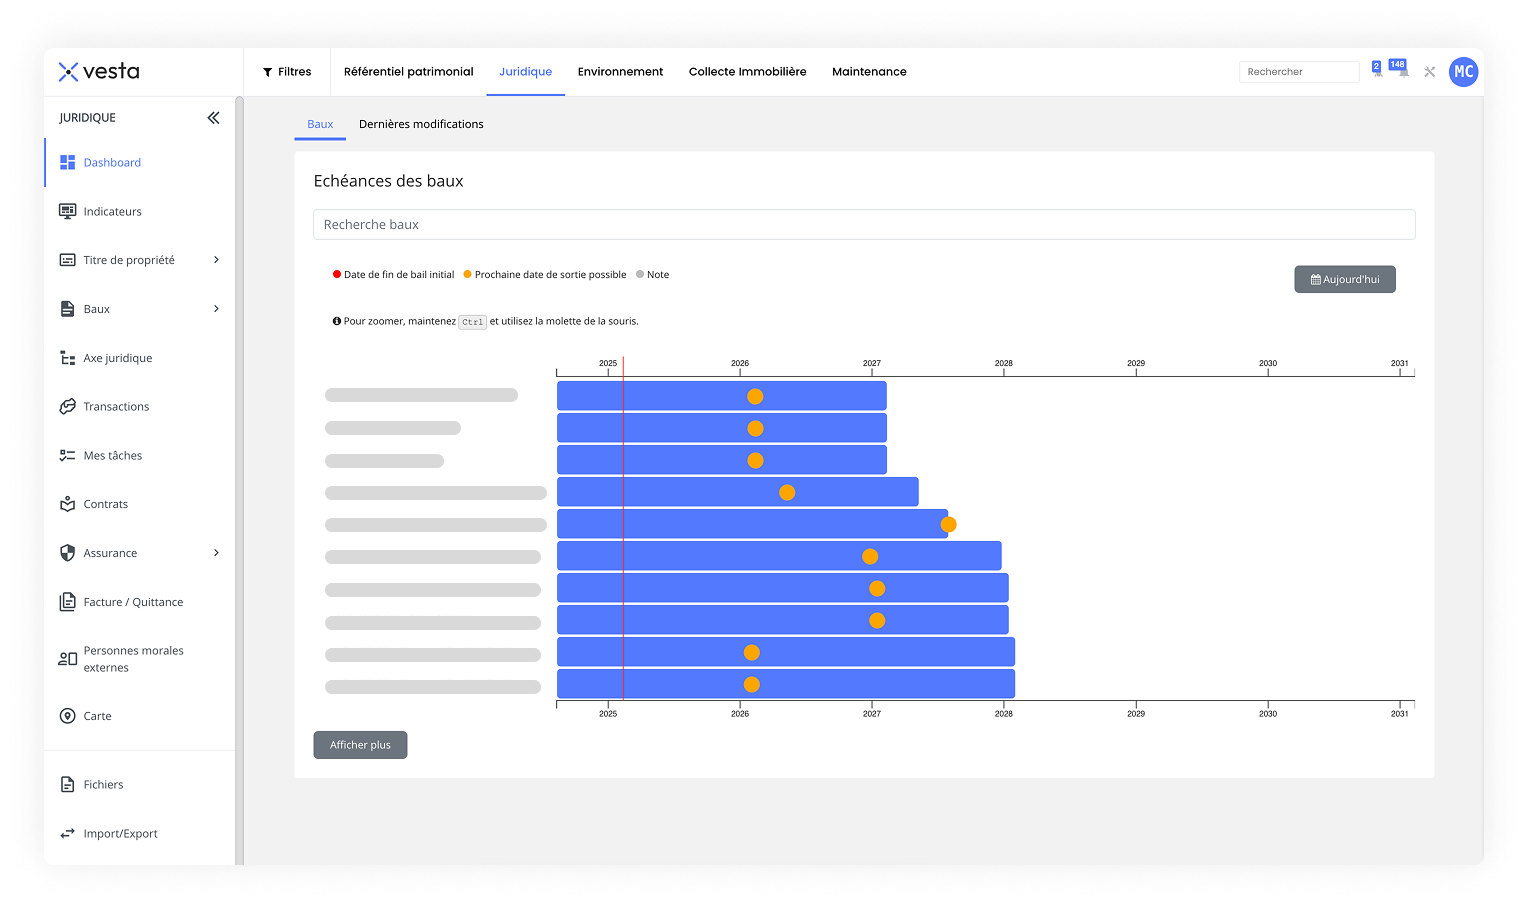Click the Aujourd'hui button
This screenshot has width=1528, height=905.
coord(1344,280)
